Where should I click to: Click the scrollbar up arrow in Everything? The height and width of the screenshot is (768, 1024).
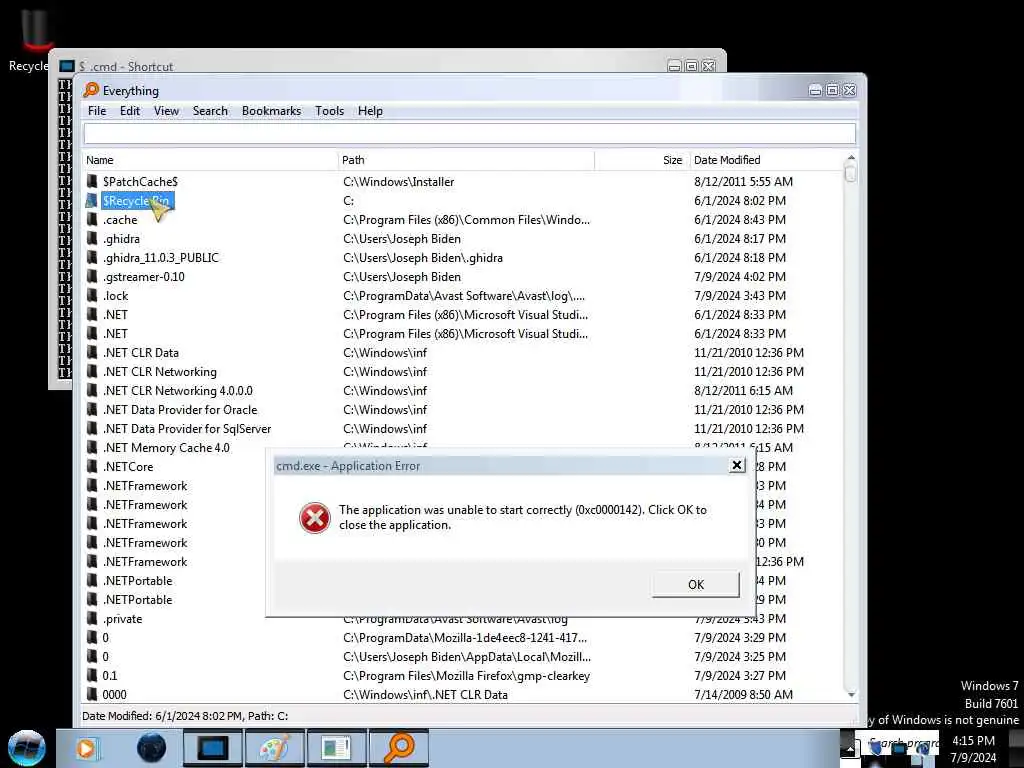(x=850, y=158)
